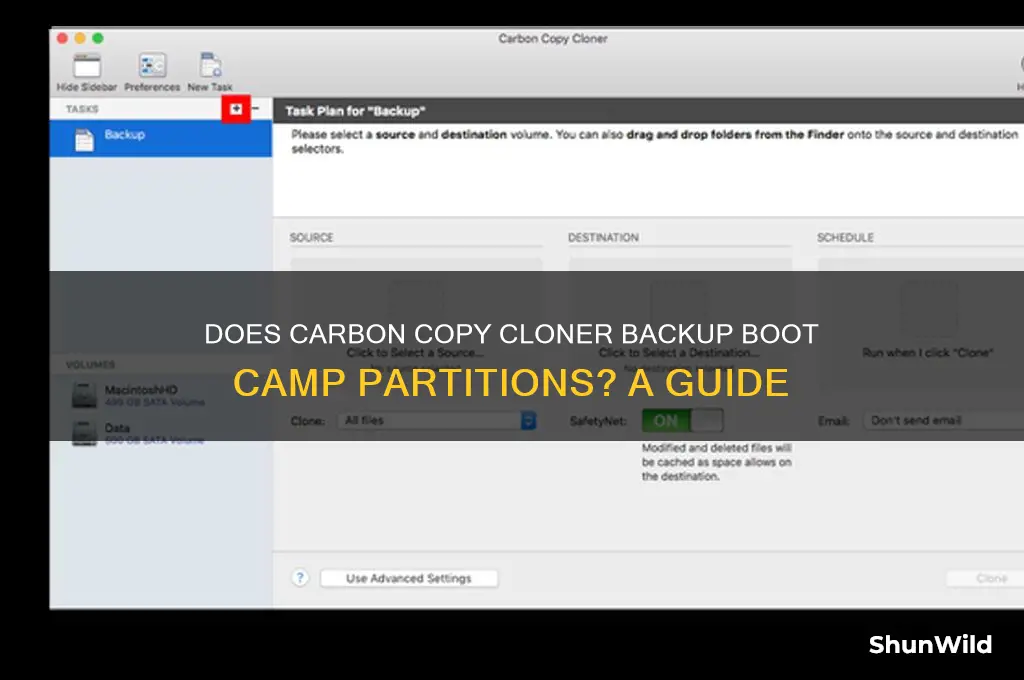Click the MacintoshHD drive icon

(x=84, y=395)
